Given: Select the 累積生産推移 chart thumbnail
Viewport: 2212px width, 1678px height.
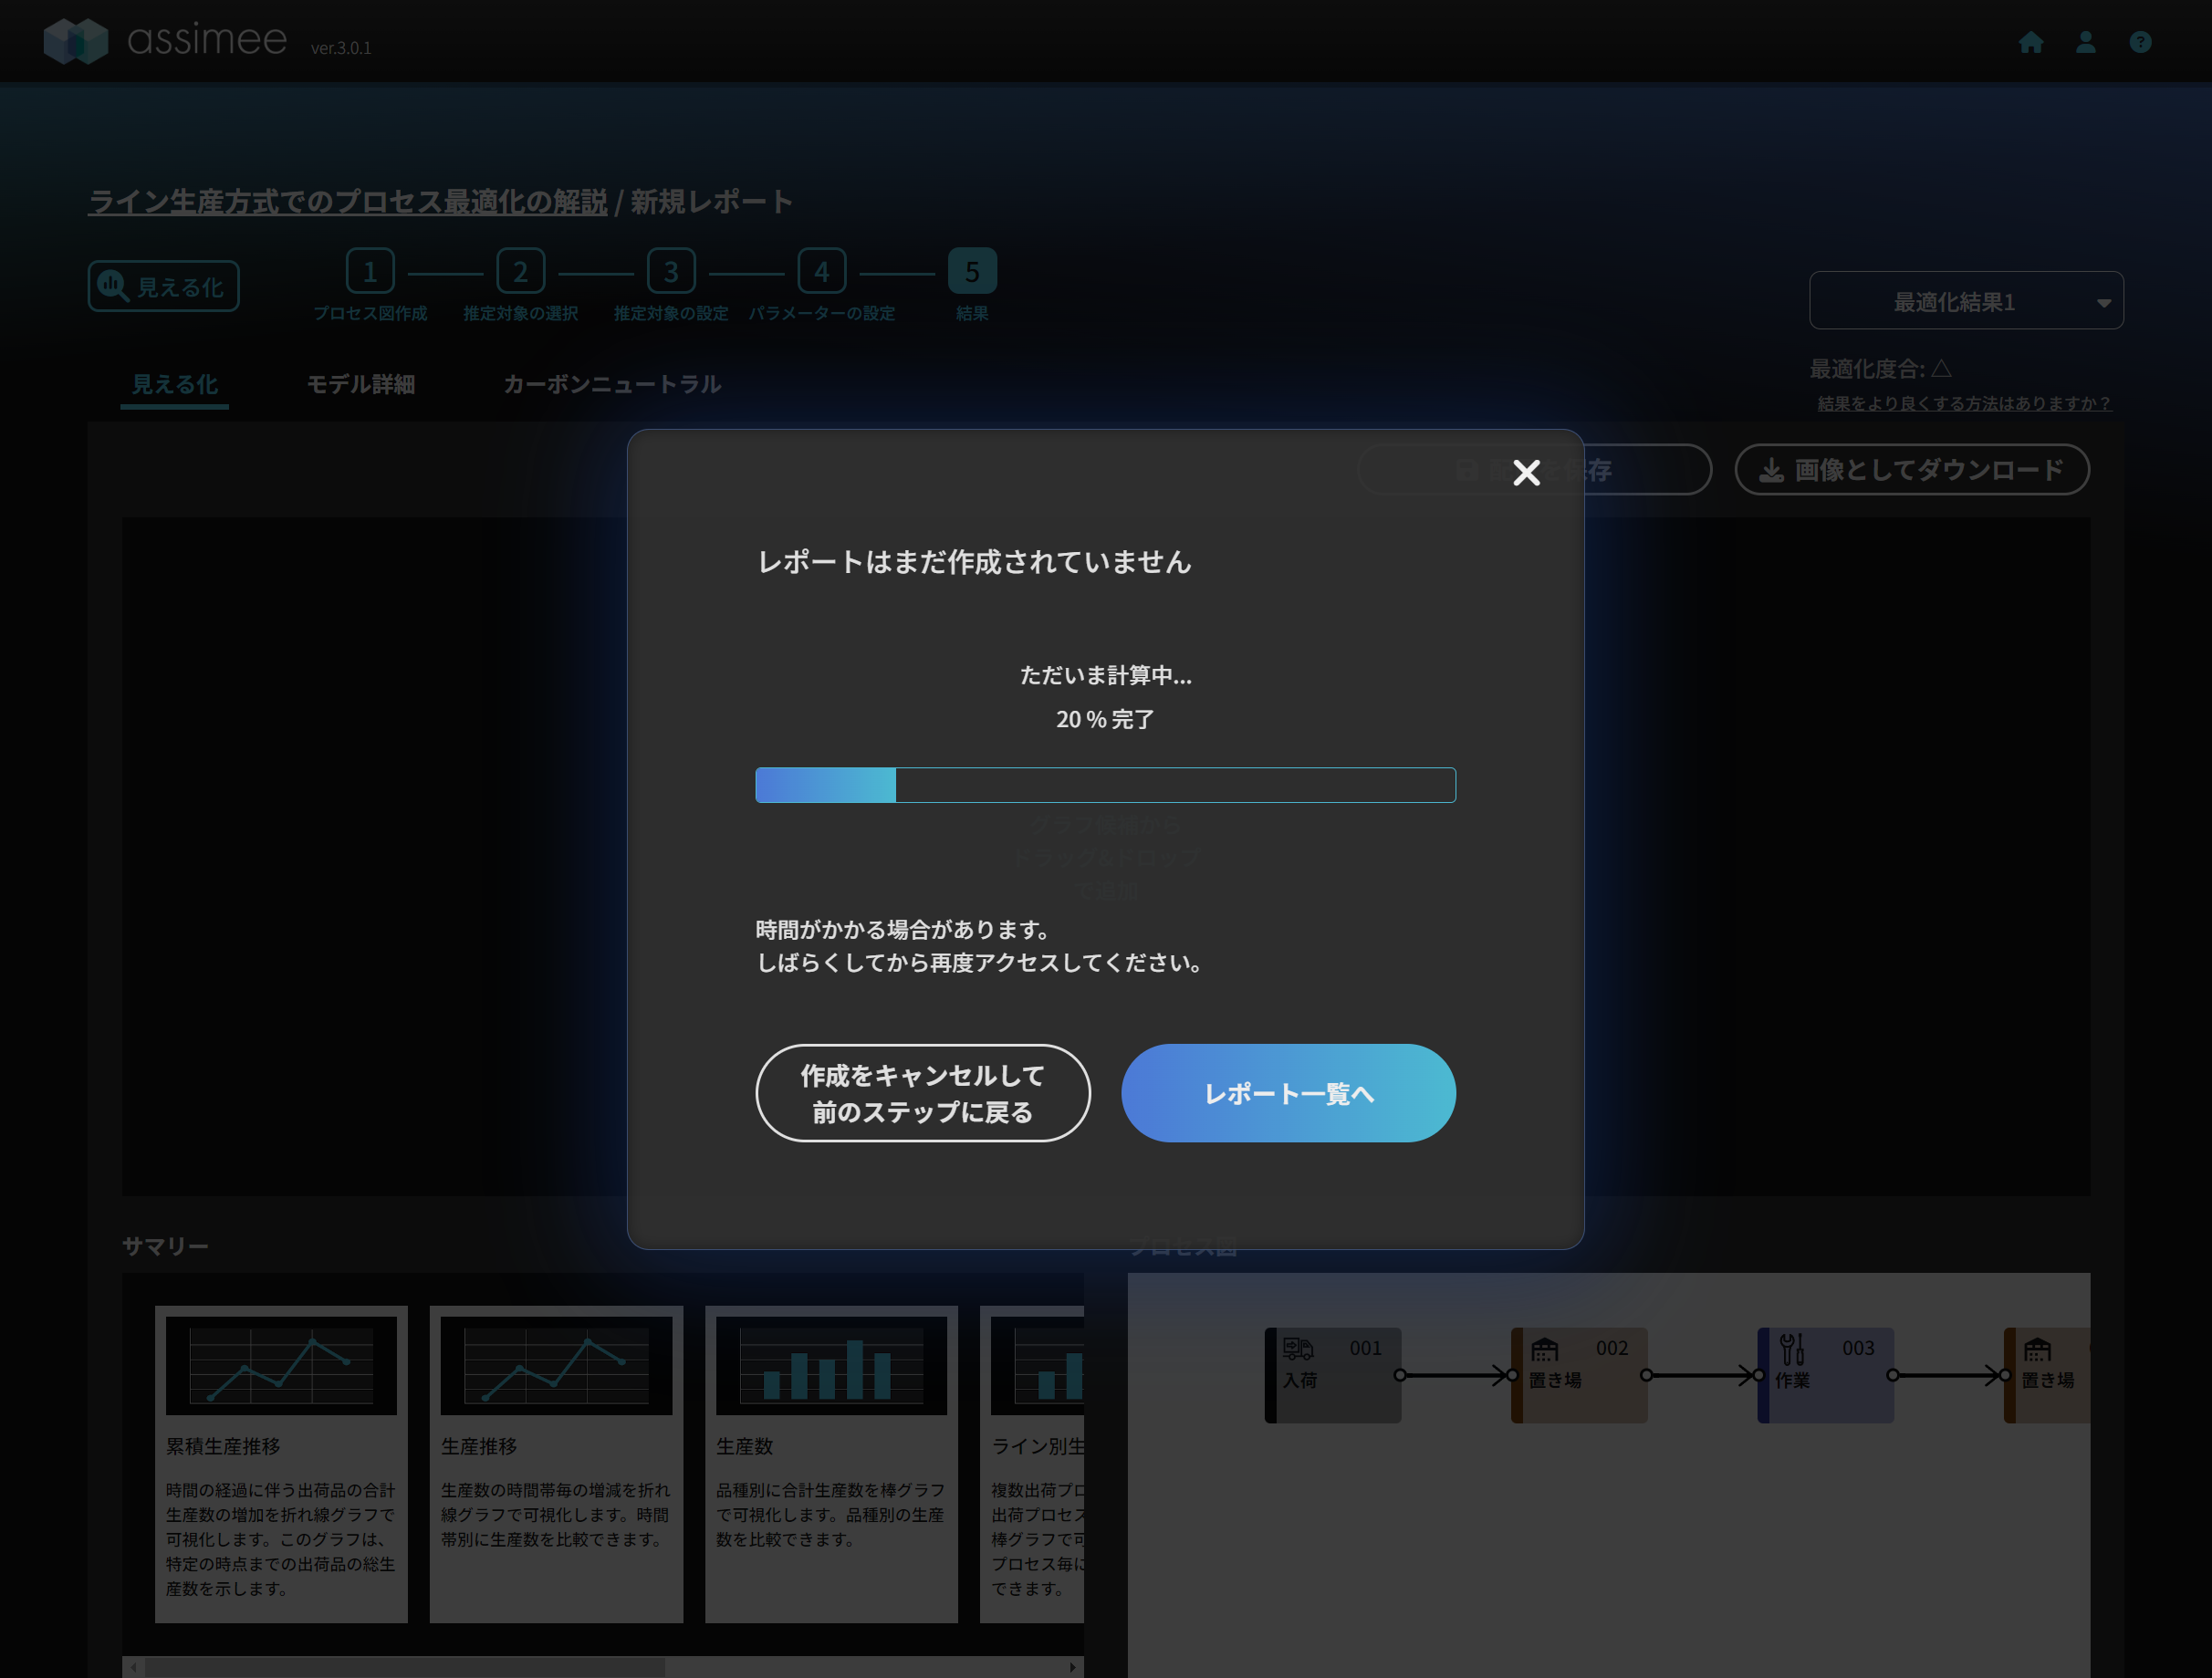Looking at the screenshot, I should 281,1365.
